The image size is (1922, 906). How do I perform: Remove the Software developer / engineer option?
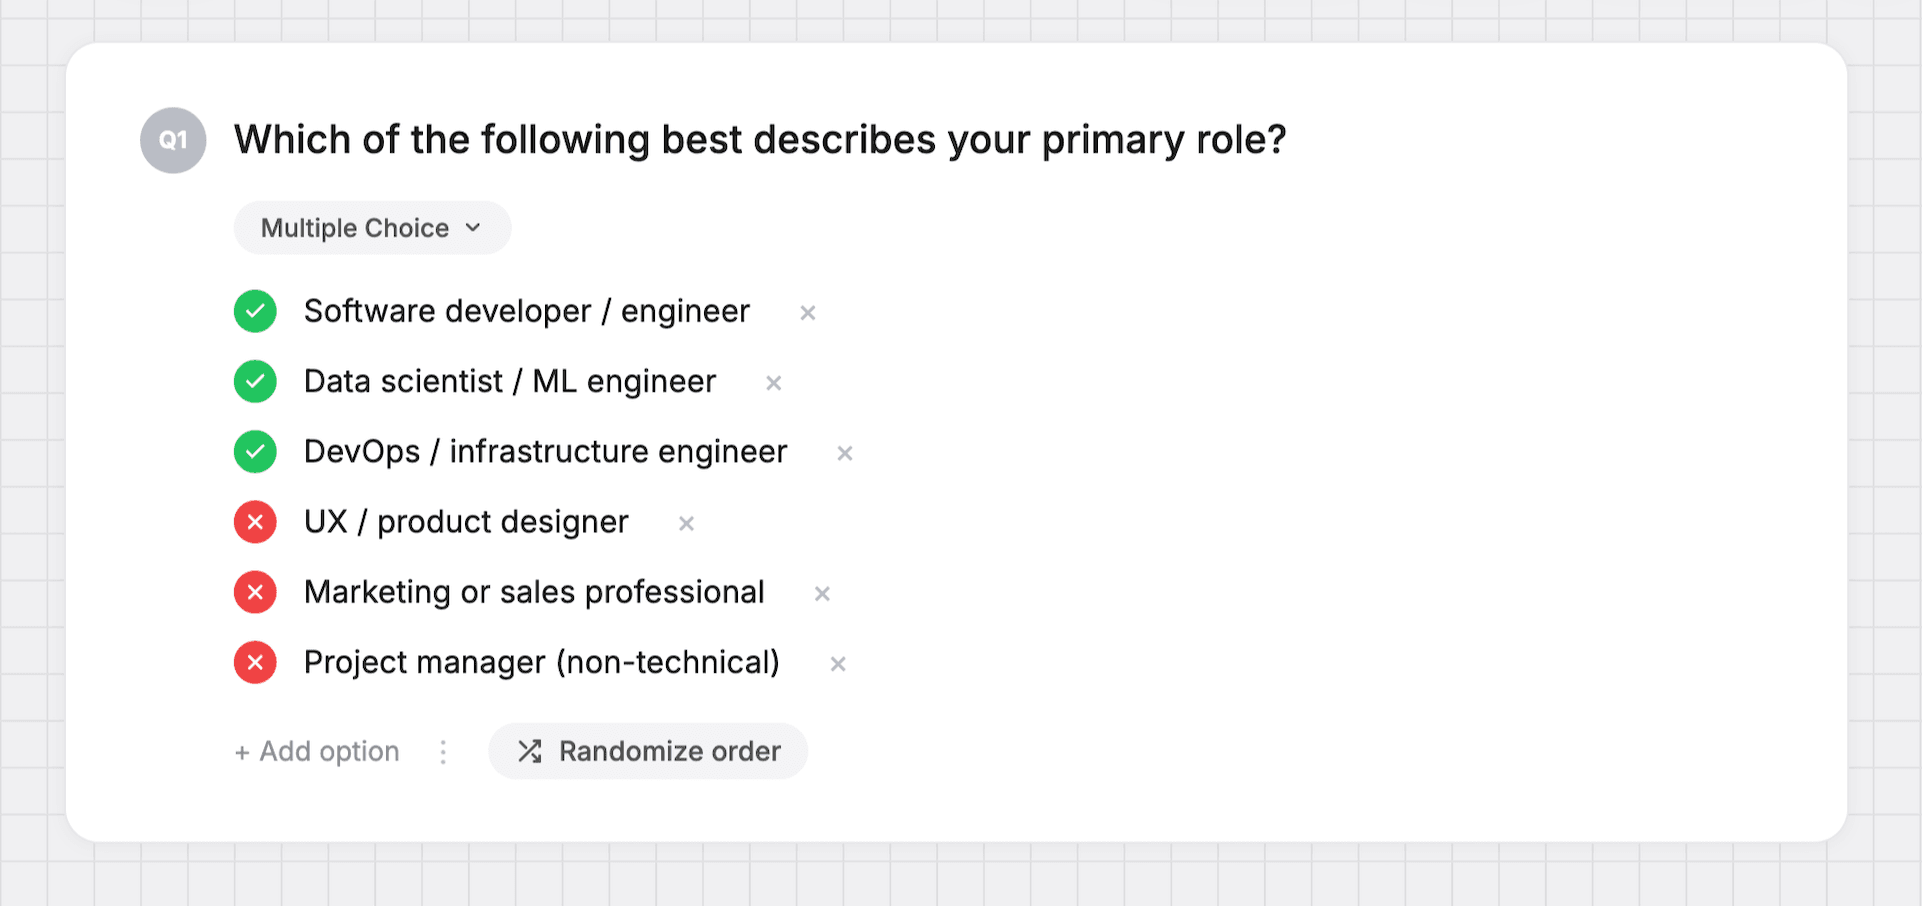pos(808,313)
